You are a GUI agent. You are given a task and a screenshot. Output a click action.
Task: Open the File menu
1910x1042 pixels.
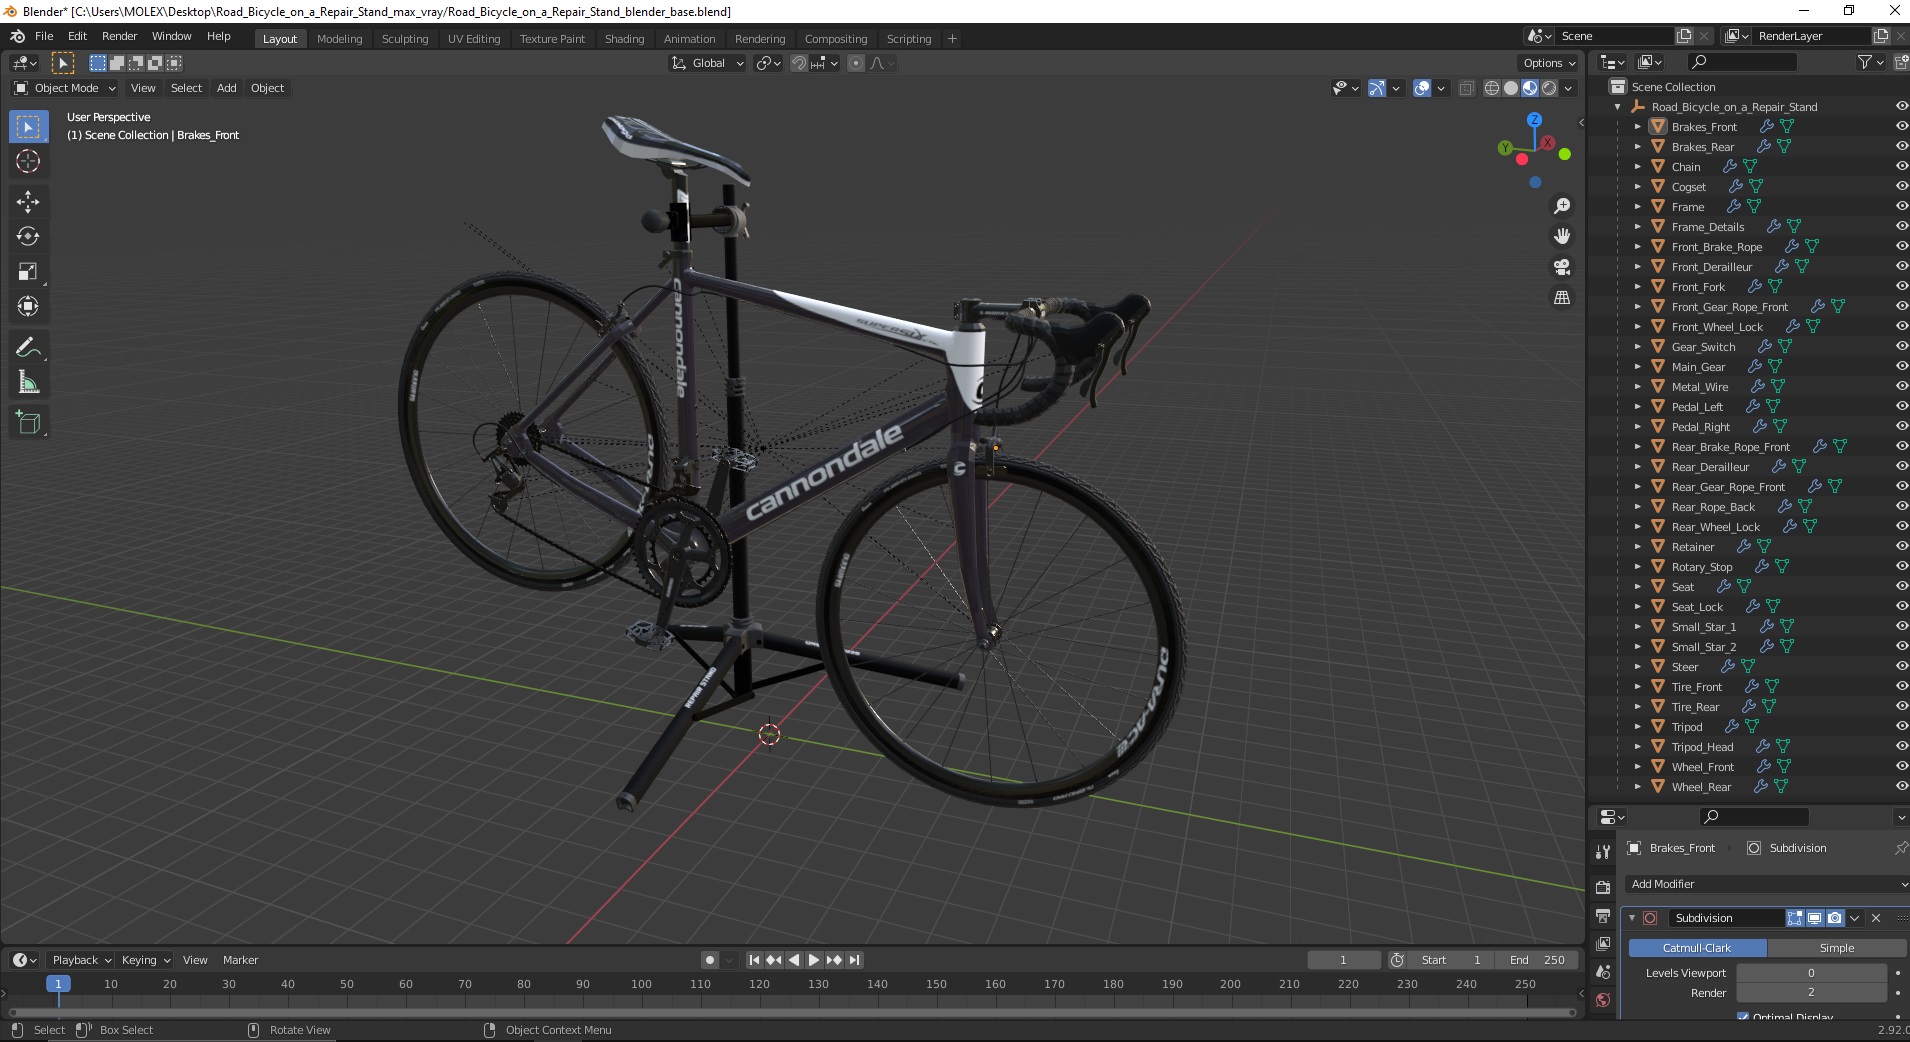coord(44,36)
